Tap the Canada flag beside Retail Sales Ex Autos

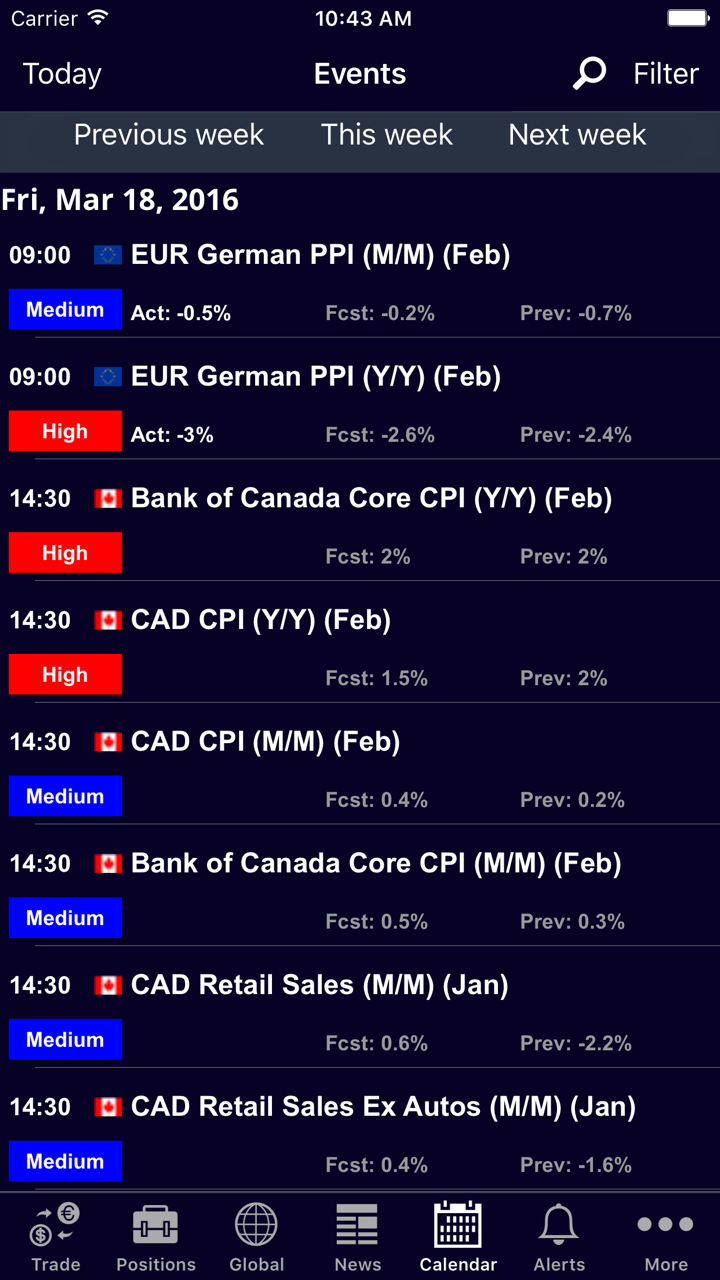107,1107
